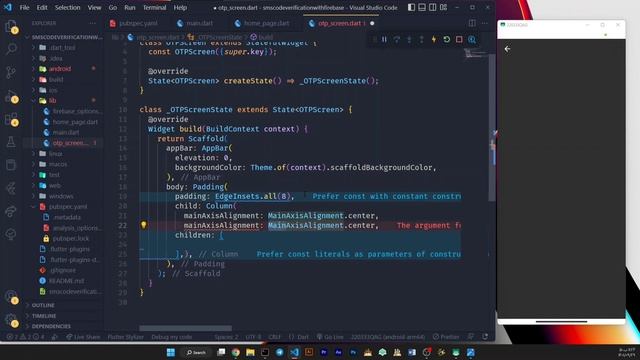
Task: Open the Edit menu
Action: 42,7
